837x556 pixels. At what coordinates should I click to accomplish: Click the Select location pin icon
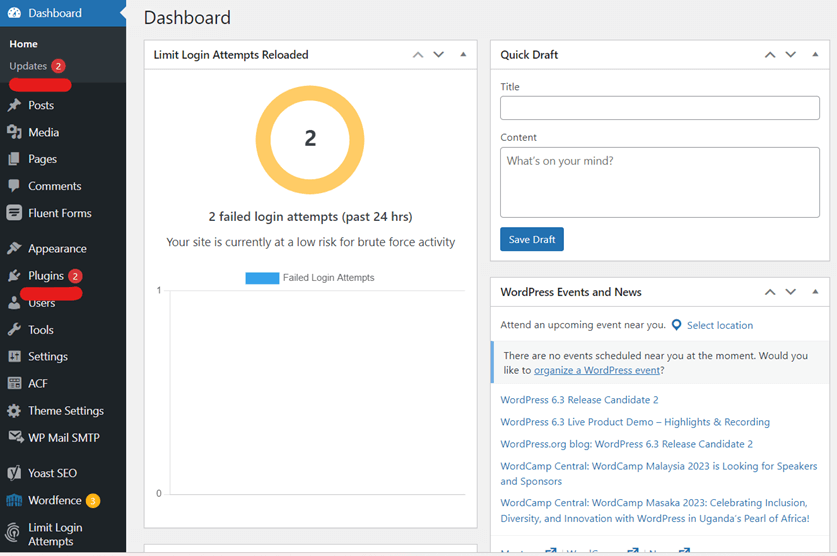tap(677, 325)
